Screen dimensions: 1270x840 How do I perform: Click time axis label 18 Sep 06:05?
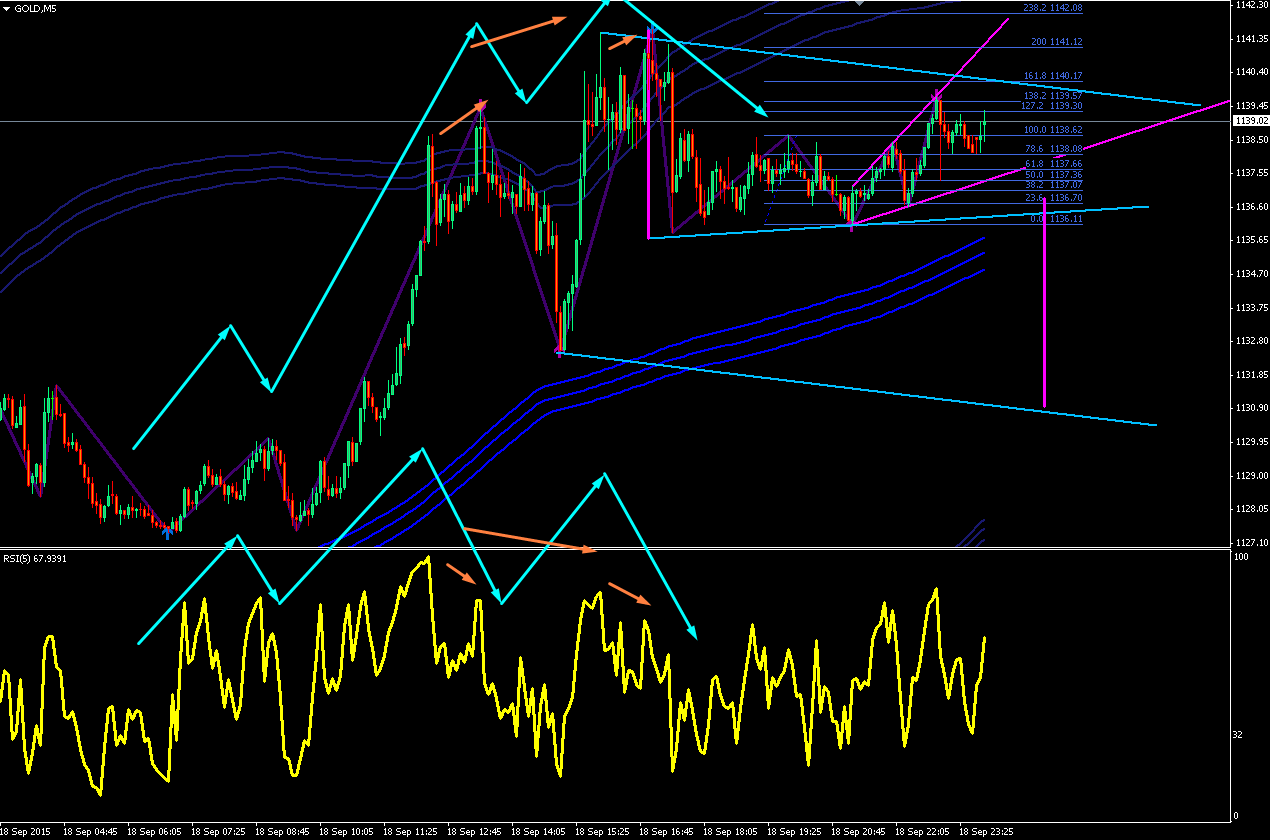tap(155, 831)
